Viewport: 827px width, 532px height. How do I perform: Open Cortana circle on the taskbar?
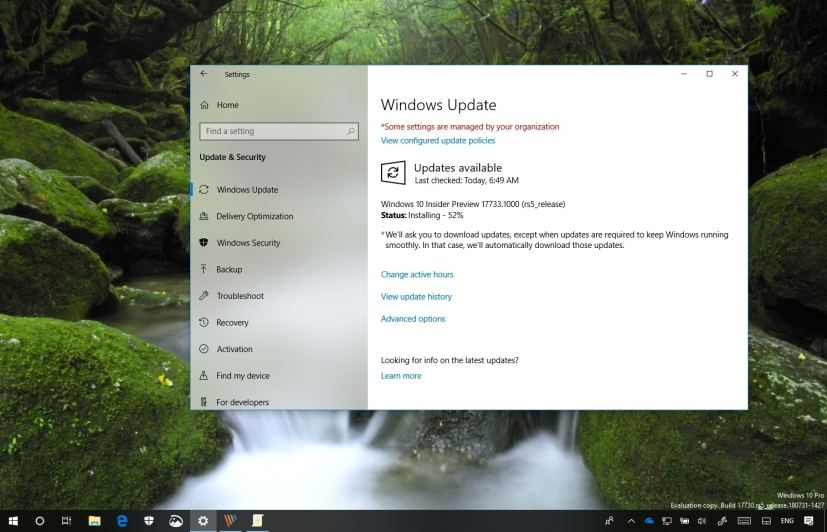click(x=40, y=521)
